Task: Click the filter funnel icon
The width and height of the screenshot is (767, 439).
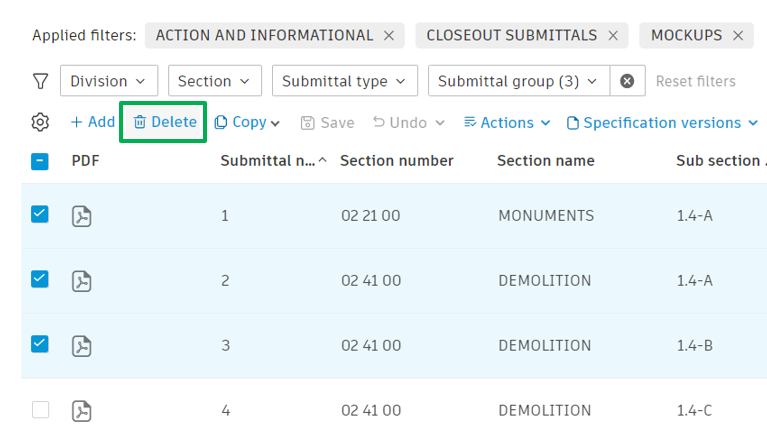Action: click(40, 81)
